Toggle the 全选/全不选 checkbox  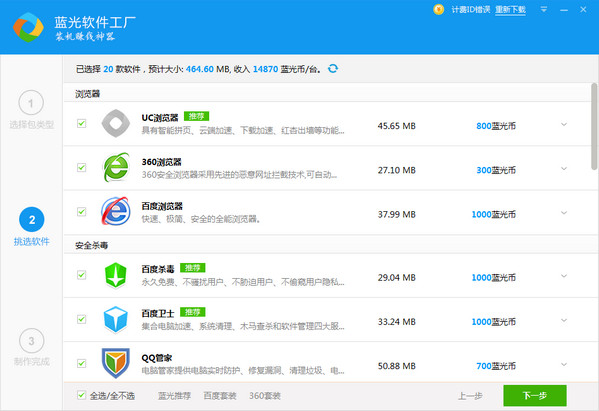click(x=81, y=395)
